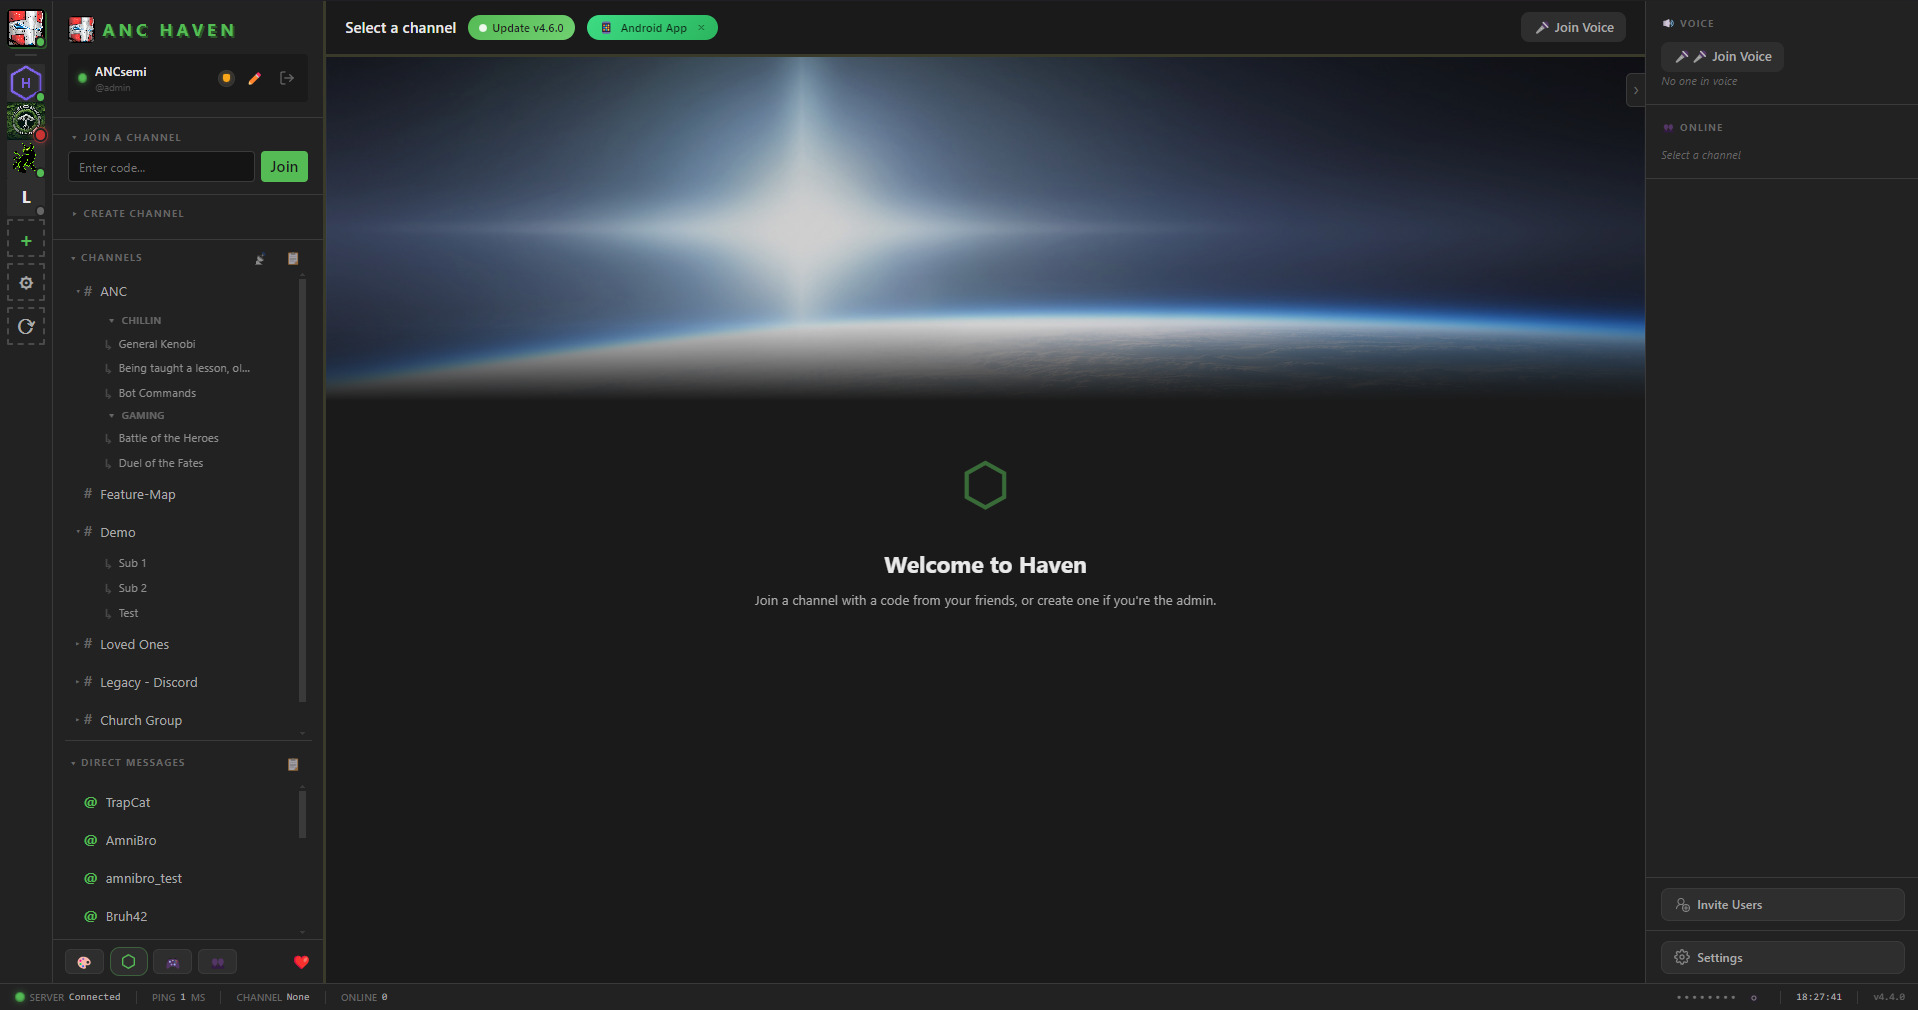
Task: Click the Enter code input field
Action: tap(161, 167)
